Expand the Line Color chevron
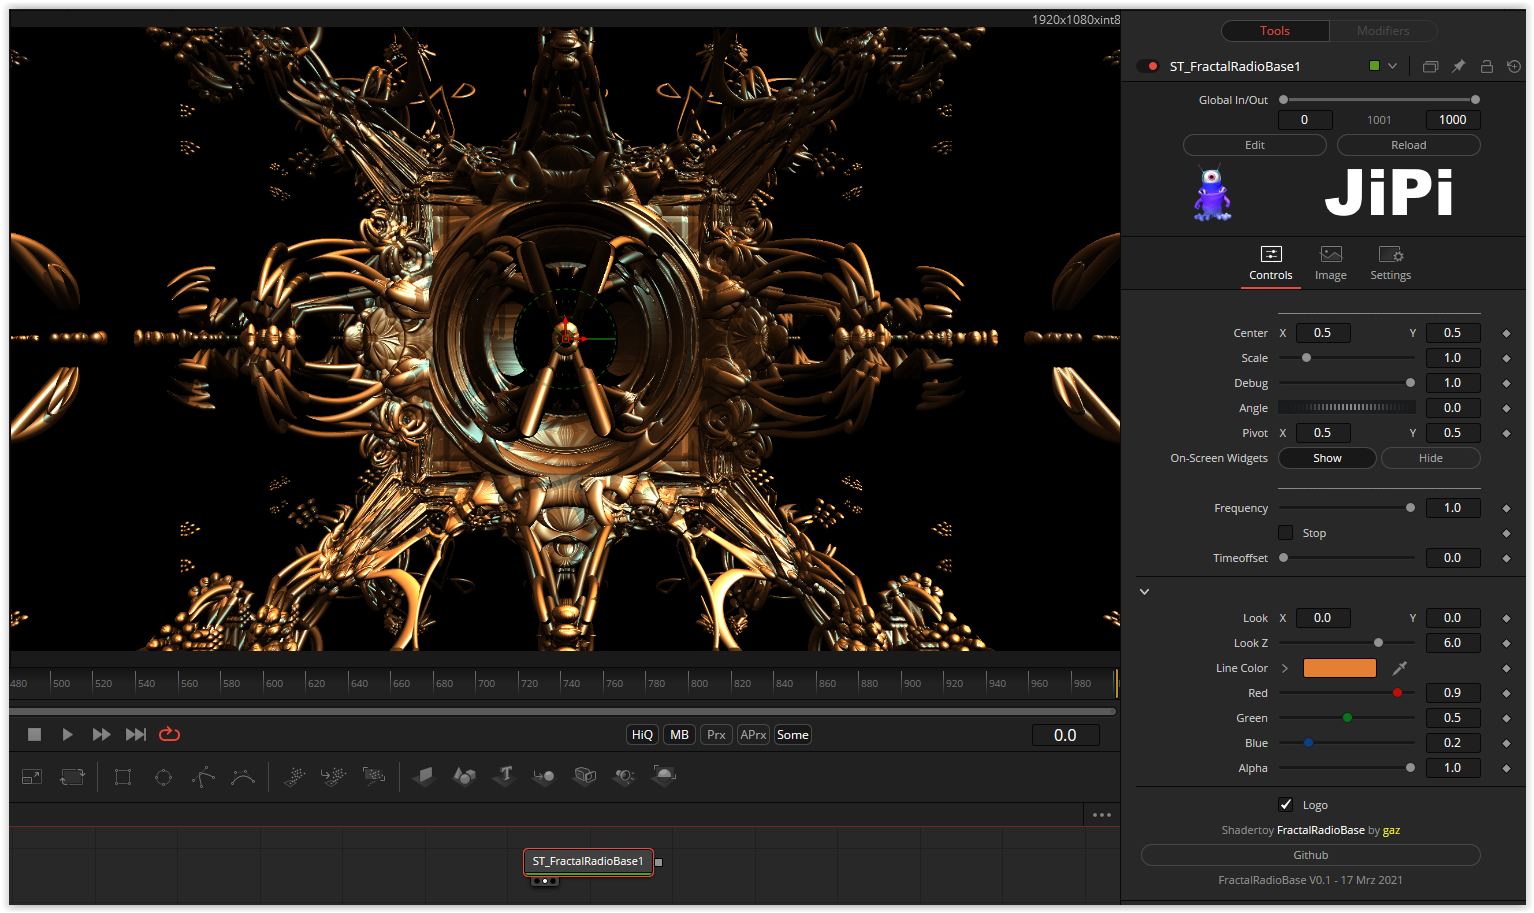 (1285, 668)
